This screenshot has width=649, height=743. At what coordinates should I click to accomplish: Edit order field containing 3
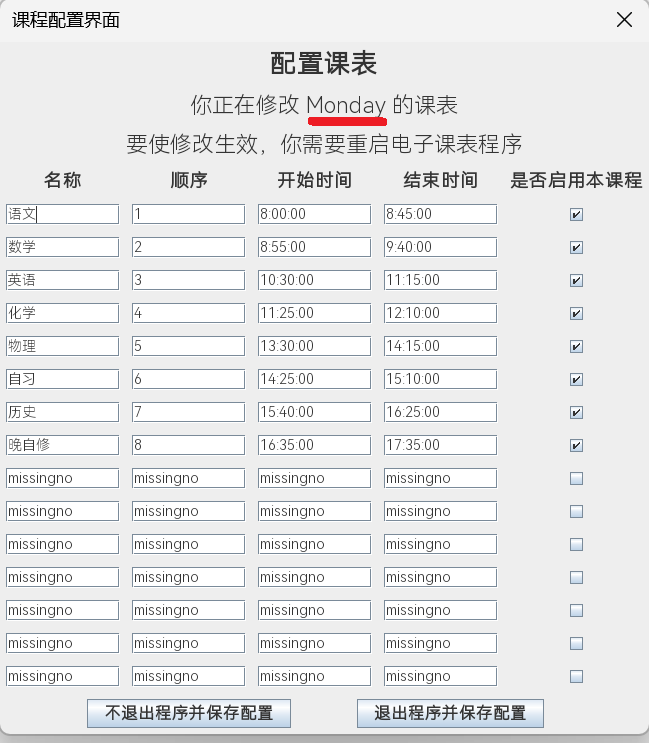click(189, 280)
